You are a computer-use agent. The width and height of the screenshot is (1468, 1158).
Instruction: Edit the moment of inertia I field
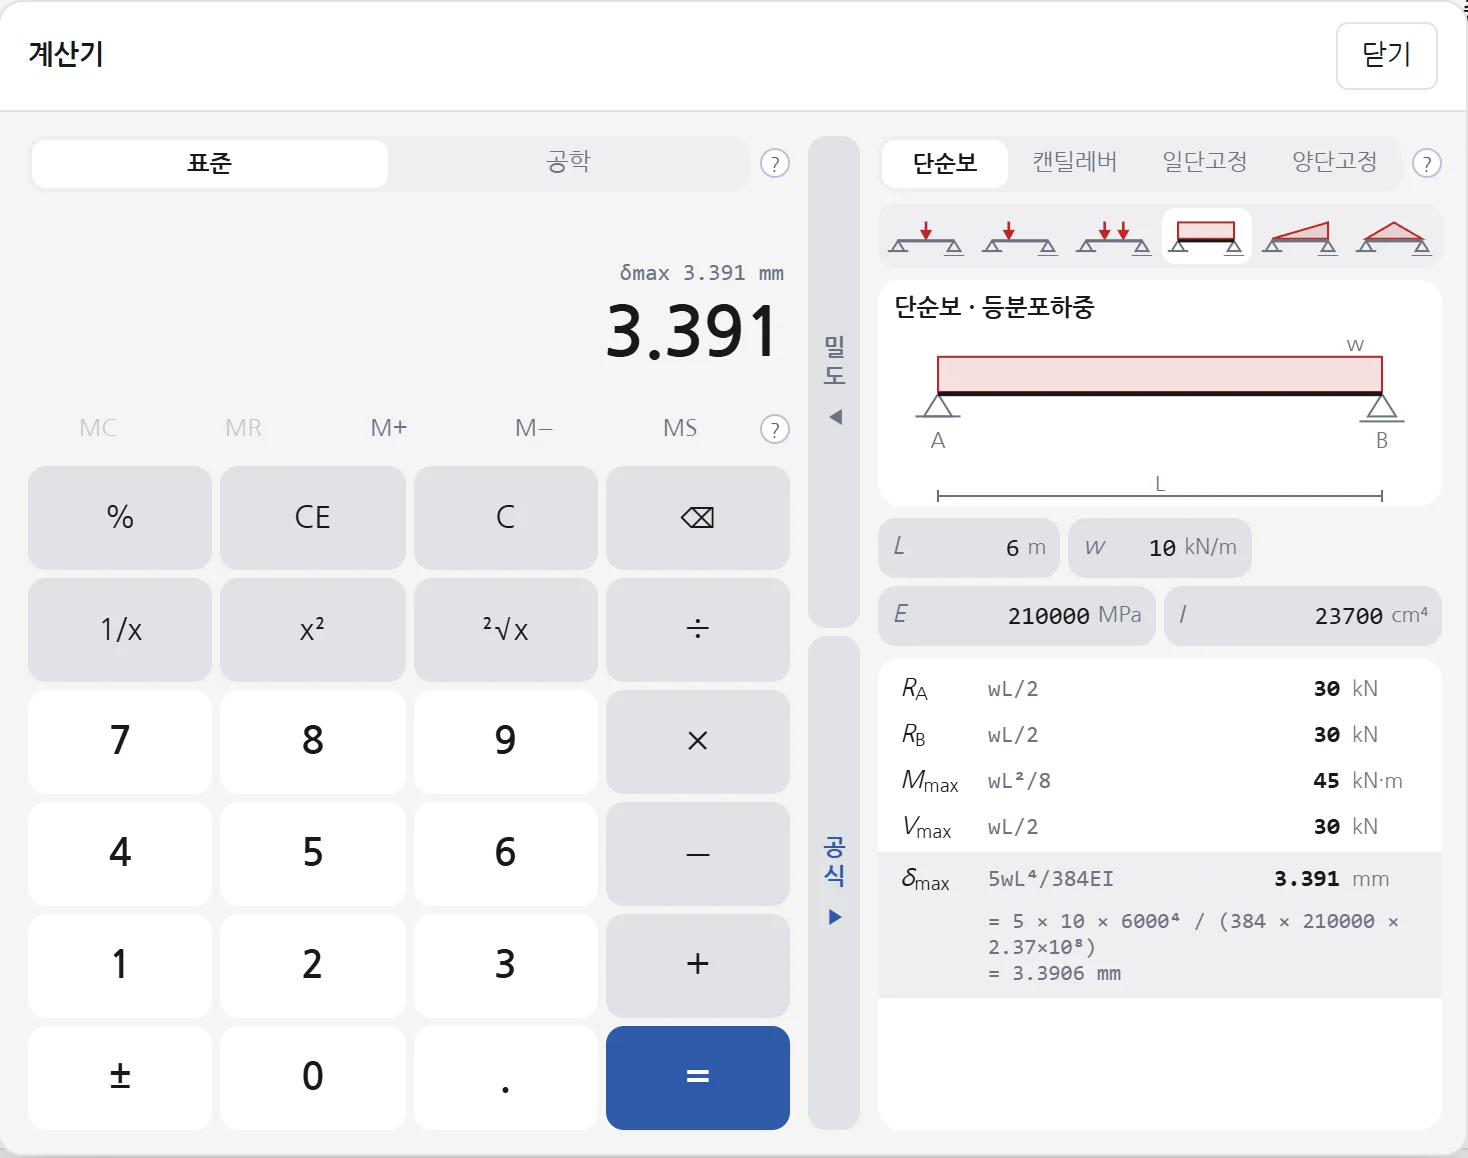coord(1303,615)
